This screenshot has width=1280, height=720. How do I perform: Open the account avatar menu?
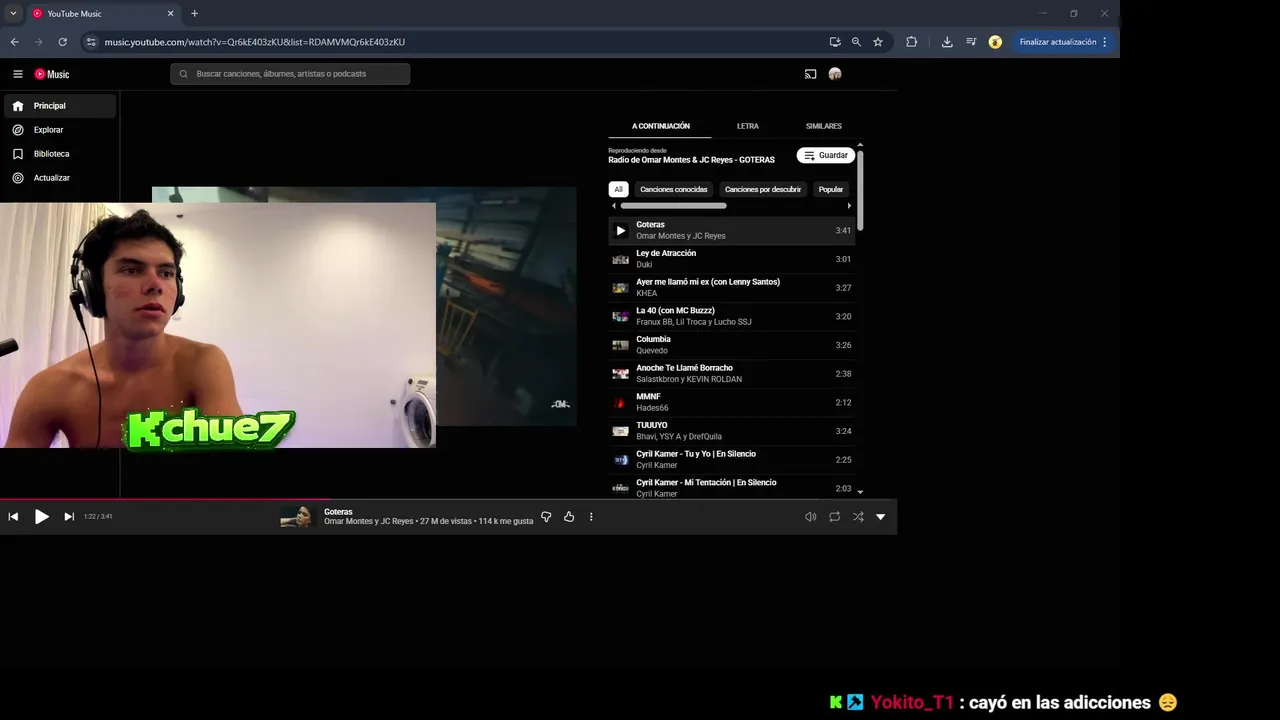coord(835,74)
